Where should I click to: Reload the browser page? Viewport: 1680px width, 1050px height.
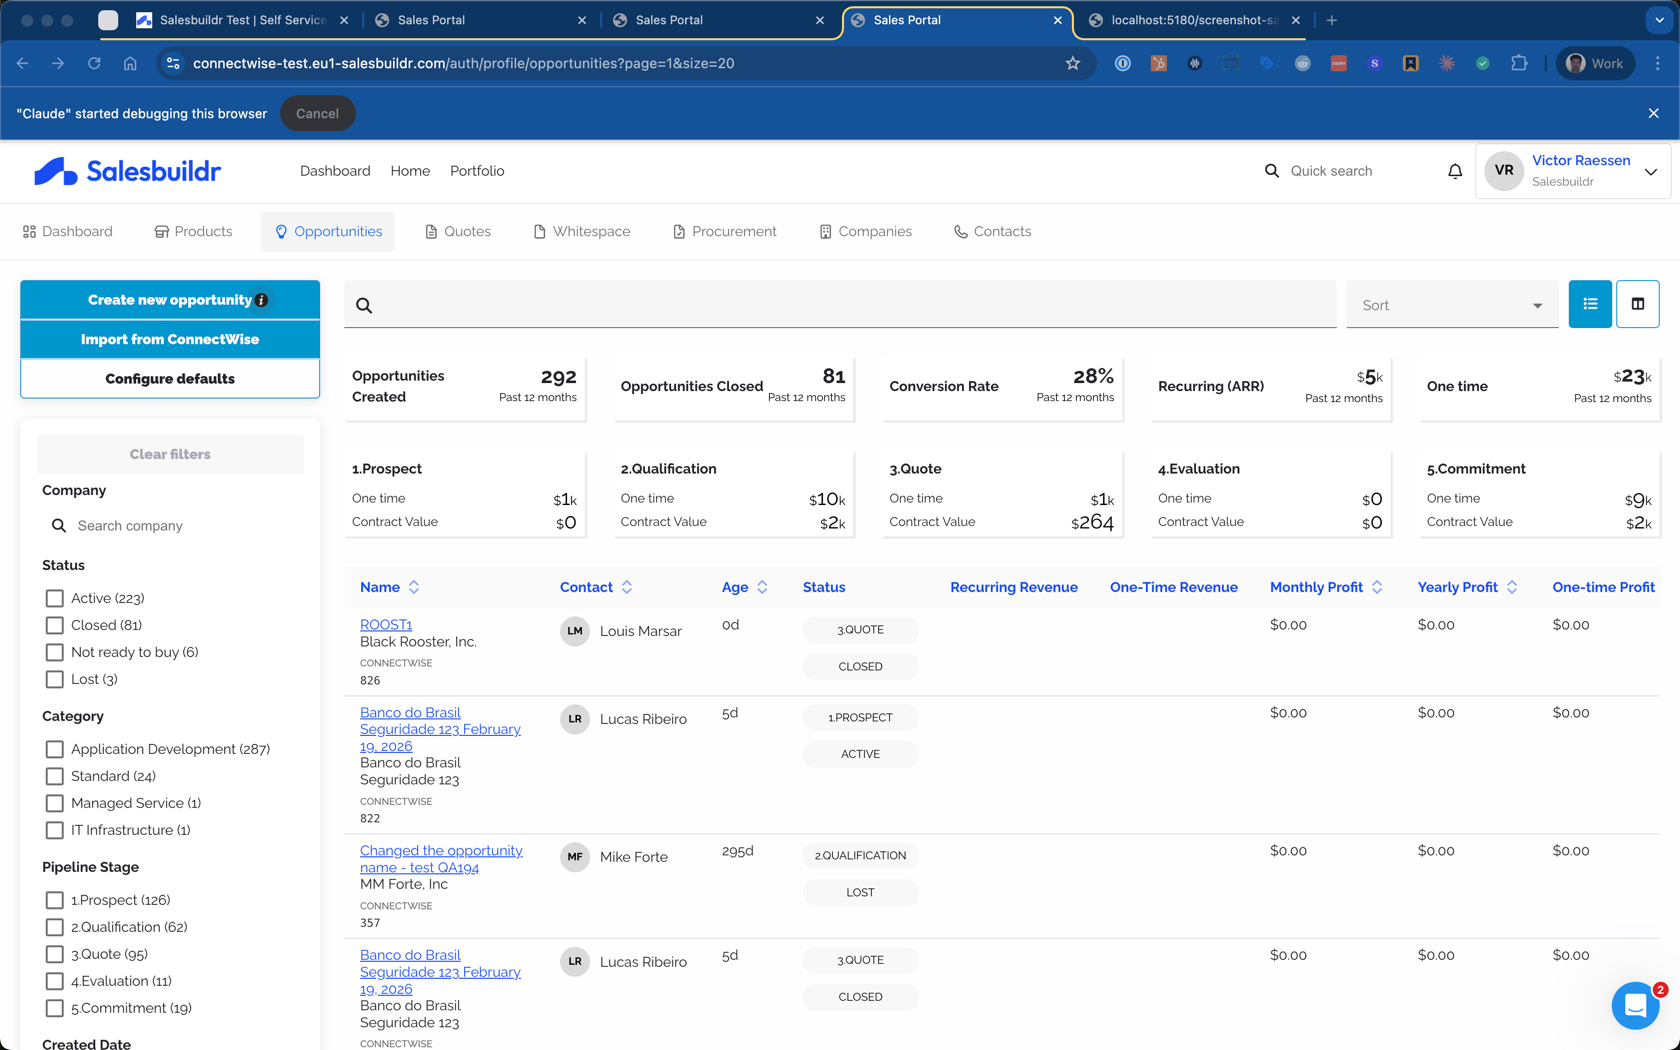94,63
